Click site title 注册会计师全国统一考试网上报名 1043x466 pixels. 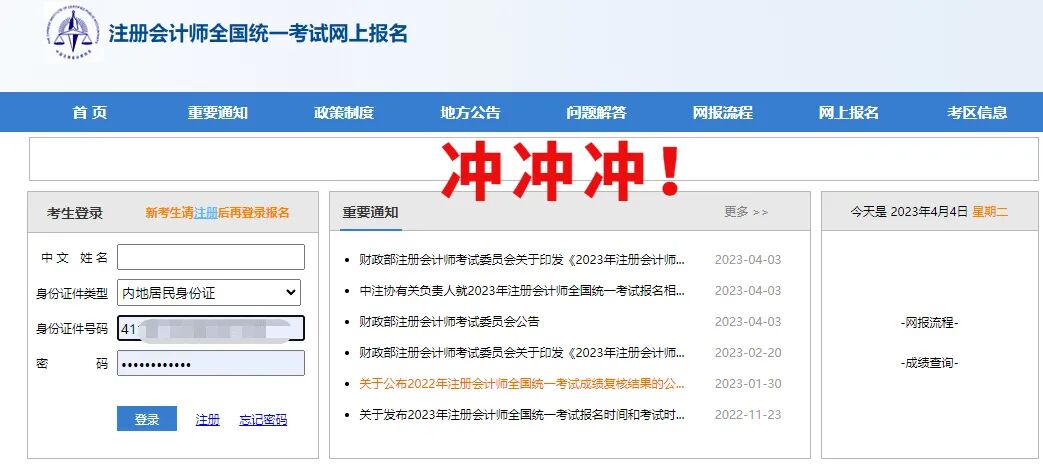click(x=258, y=33)
